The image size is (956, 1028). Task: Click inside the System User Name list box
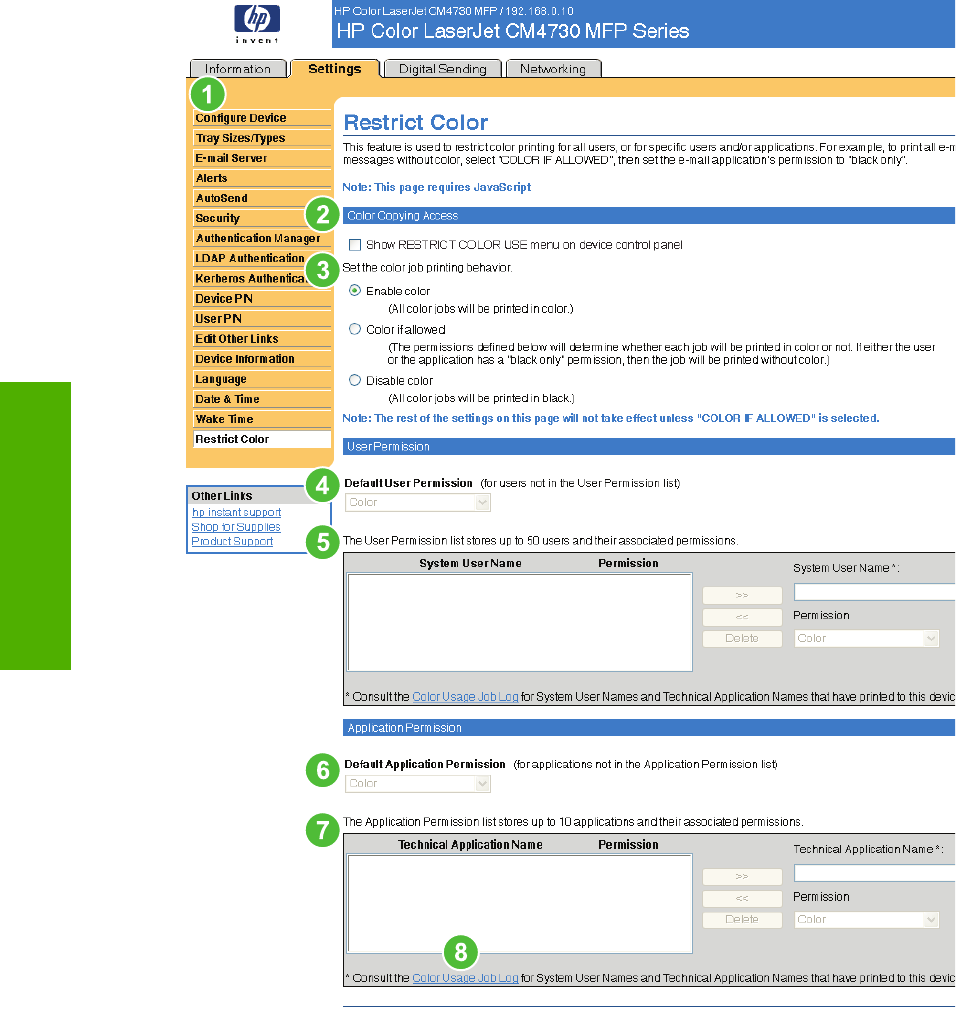(x=520, y=623)
